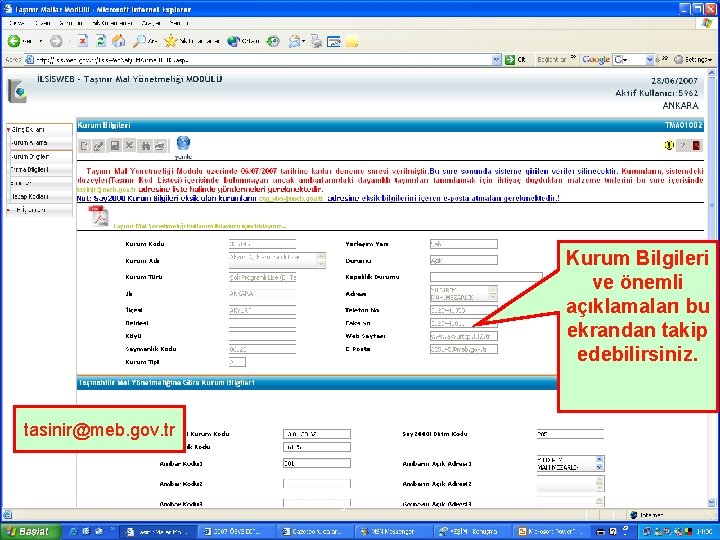Switch to Microsoft PowerPoint taskbar item

550,531
